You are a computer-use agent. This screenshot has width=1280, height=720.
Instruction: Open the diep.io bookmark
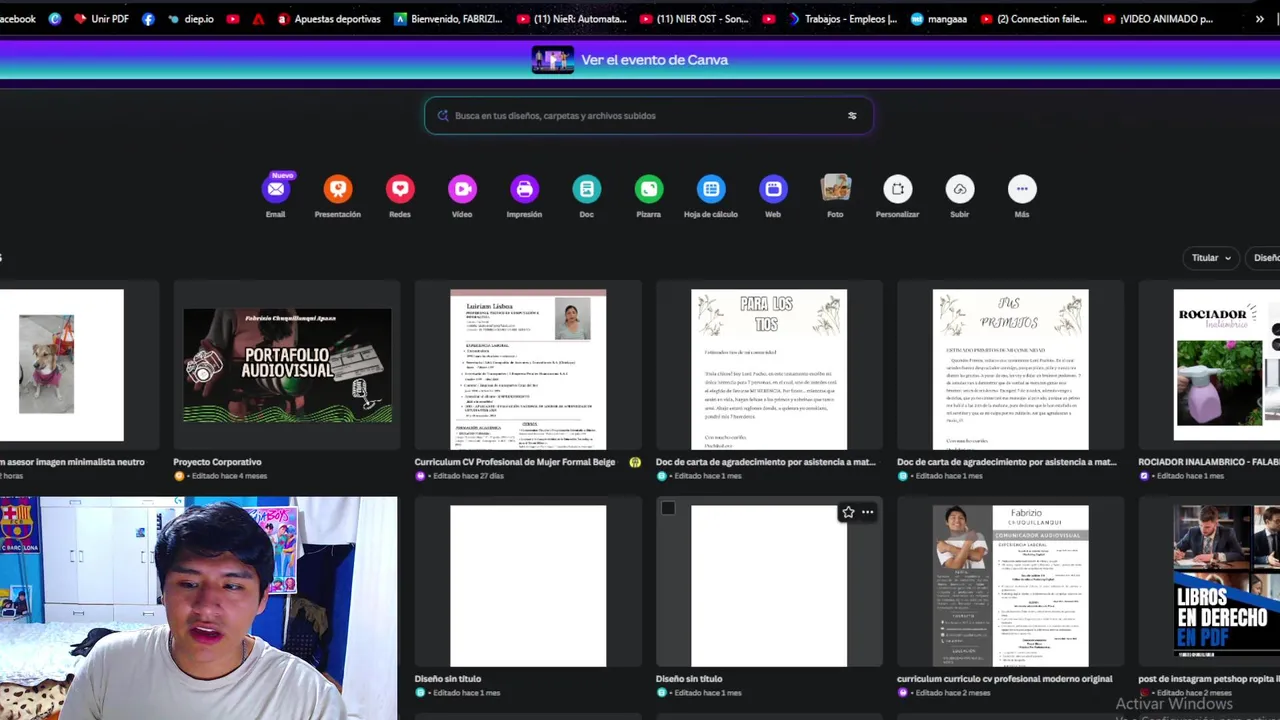(190, 19)
